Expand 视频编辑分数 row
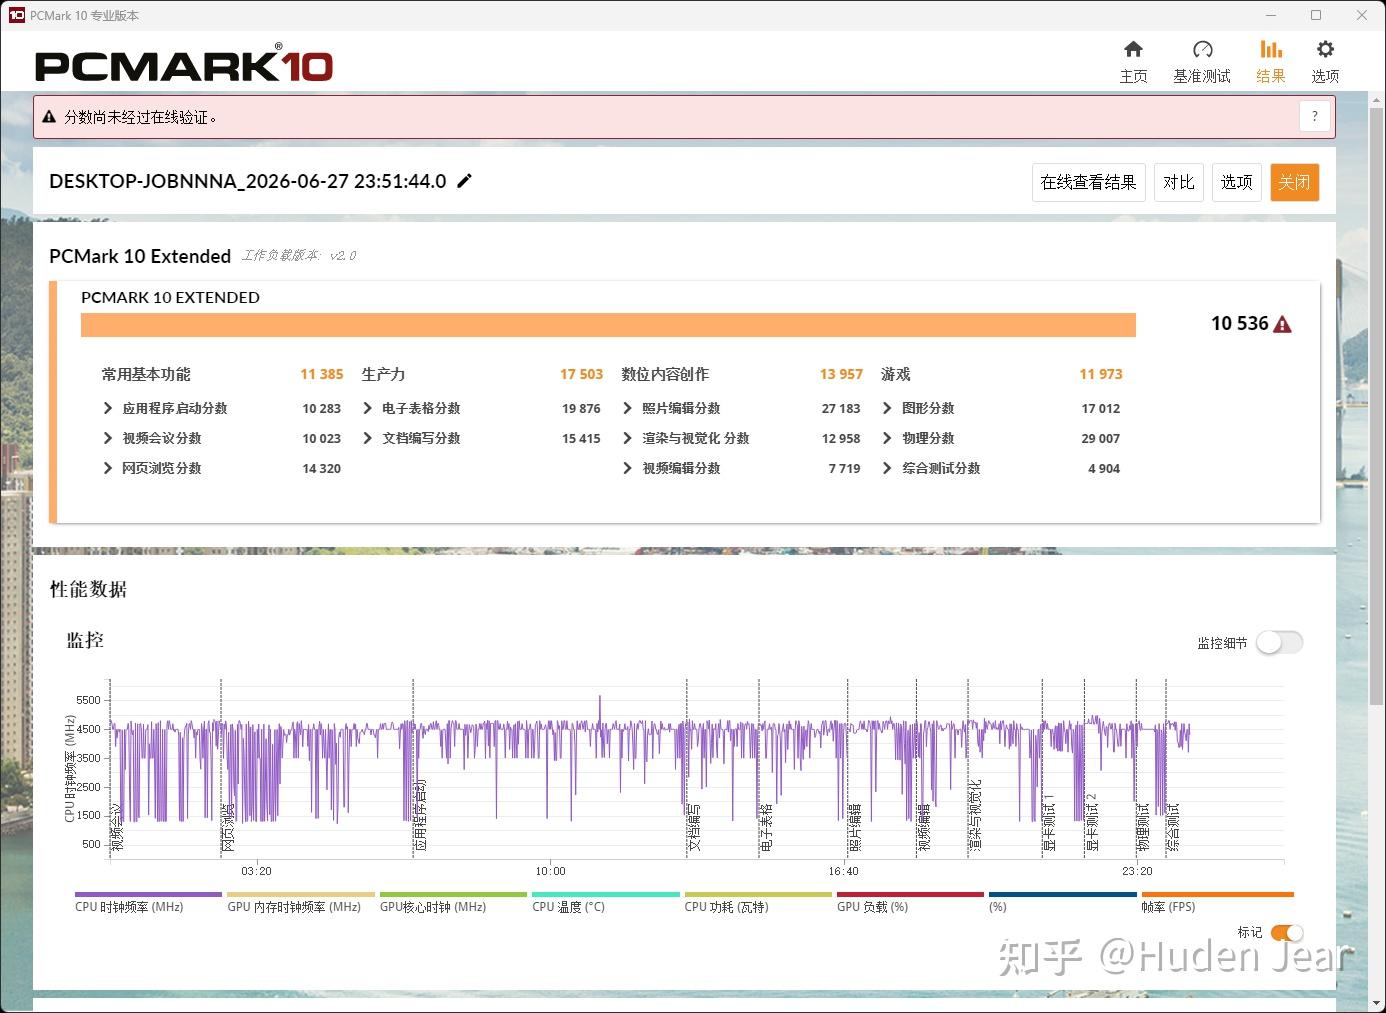This screenshot has width=1386, height=1013. (628, 468)
